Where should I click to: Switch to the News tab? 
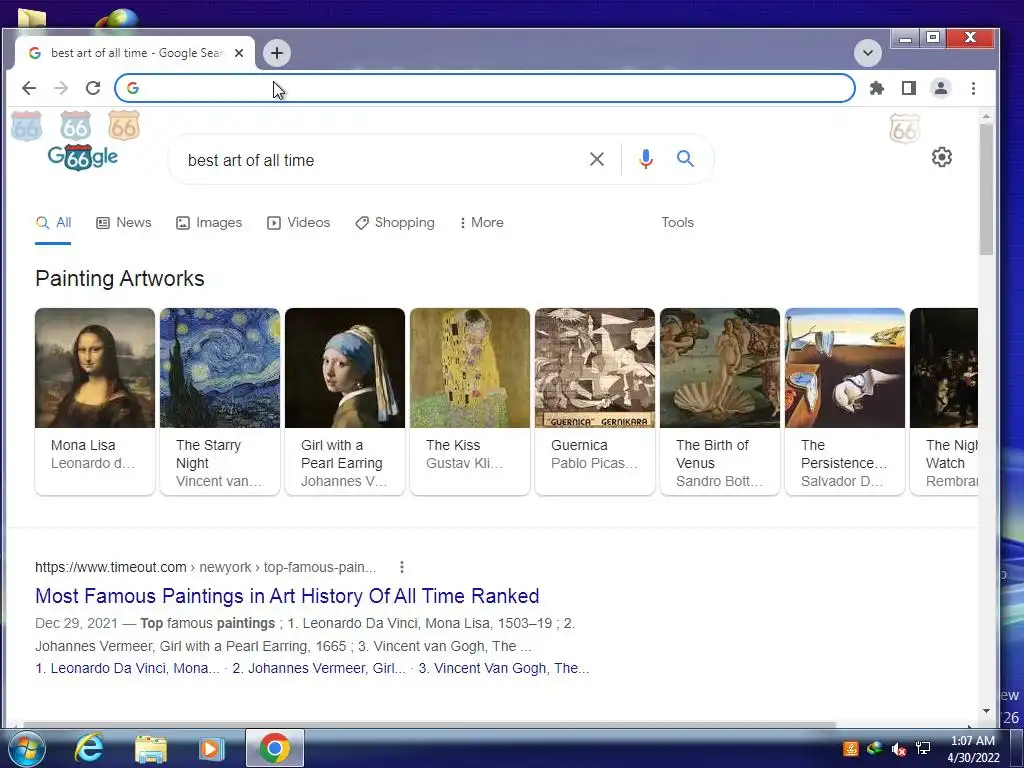click(x=123, y=223)
